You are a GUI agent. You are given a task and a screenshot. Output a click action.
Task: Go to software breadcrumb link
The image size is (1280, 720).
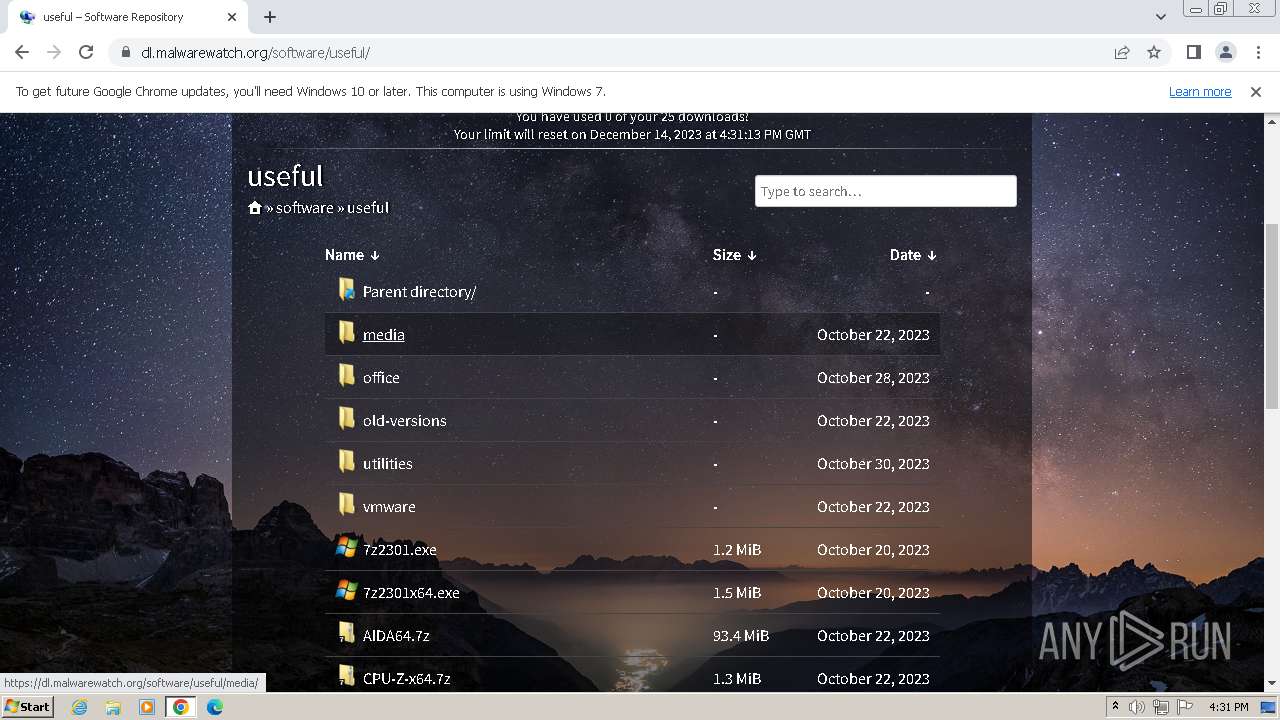coord(305,208)
